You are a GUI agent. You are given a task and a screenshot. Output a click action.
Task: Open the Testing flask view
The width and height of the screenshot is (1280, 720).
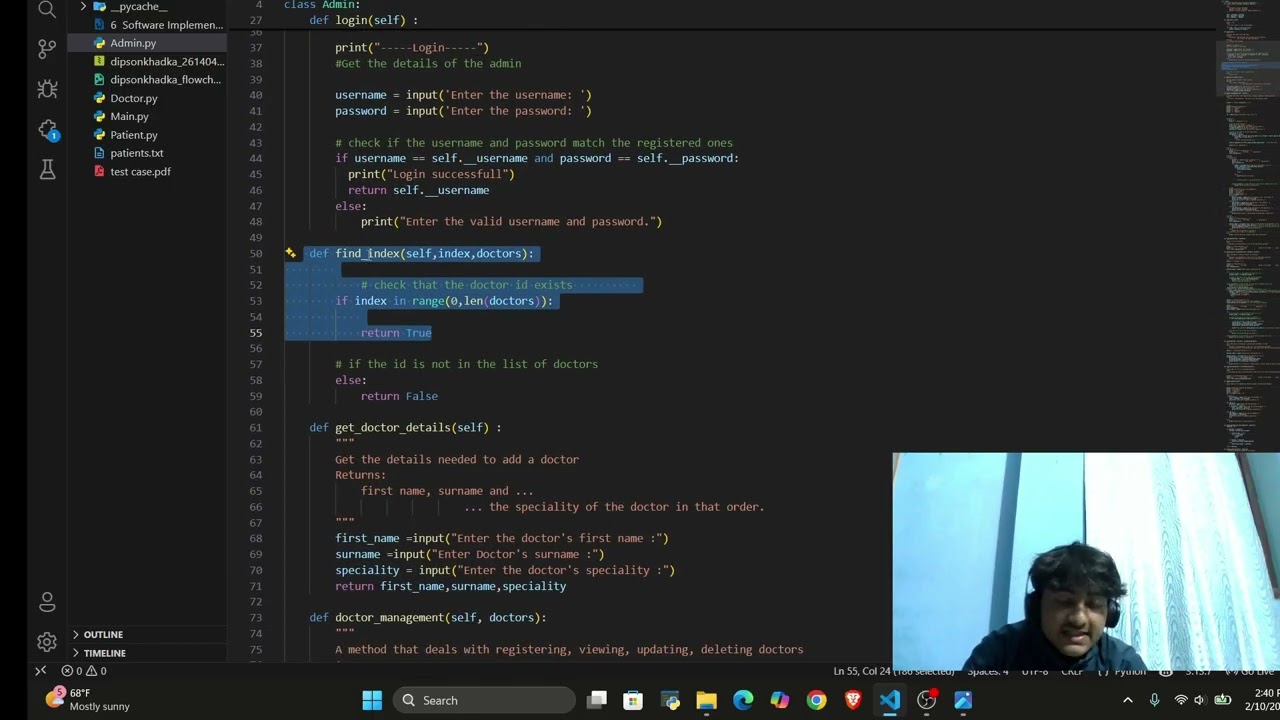pyautogui.click(x=47, y=170)
